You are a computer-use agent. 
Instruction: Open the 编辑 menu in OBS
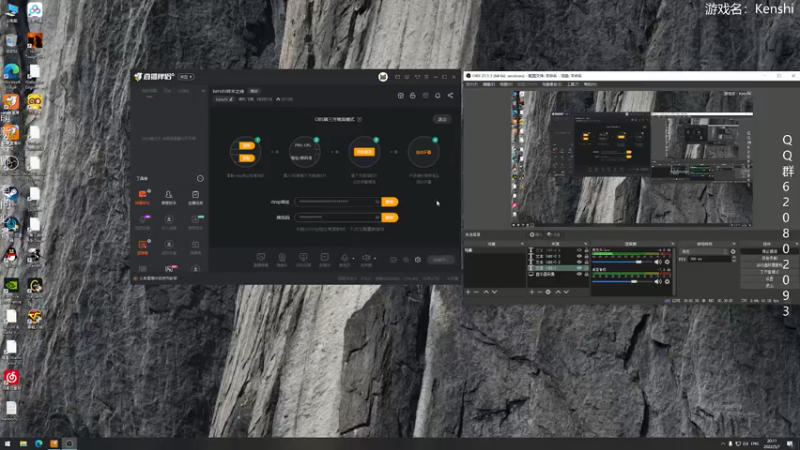coord(489,84)
